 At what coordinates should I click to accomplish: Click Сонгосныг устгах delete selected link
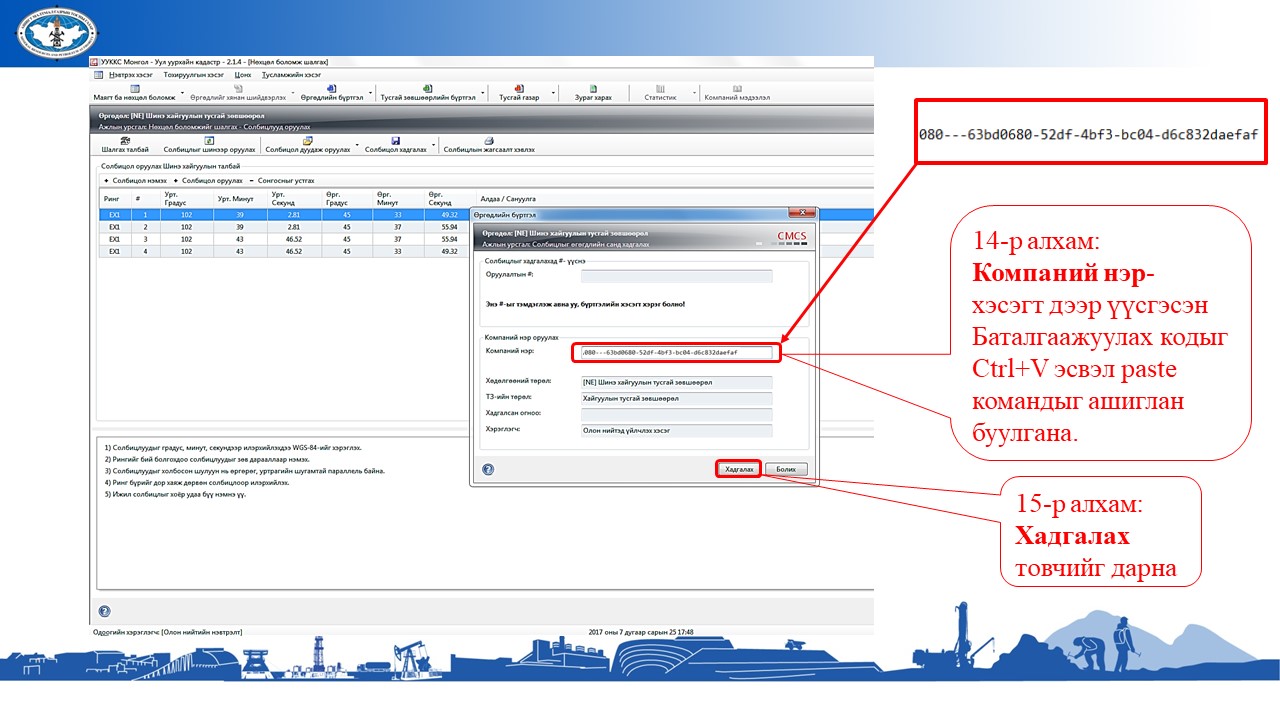(284, 180)
